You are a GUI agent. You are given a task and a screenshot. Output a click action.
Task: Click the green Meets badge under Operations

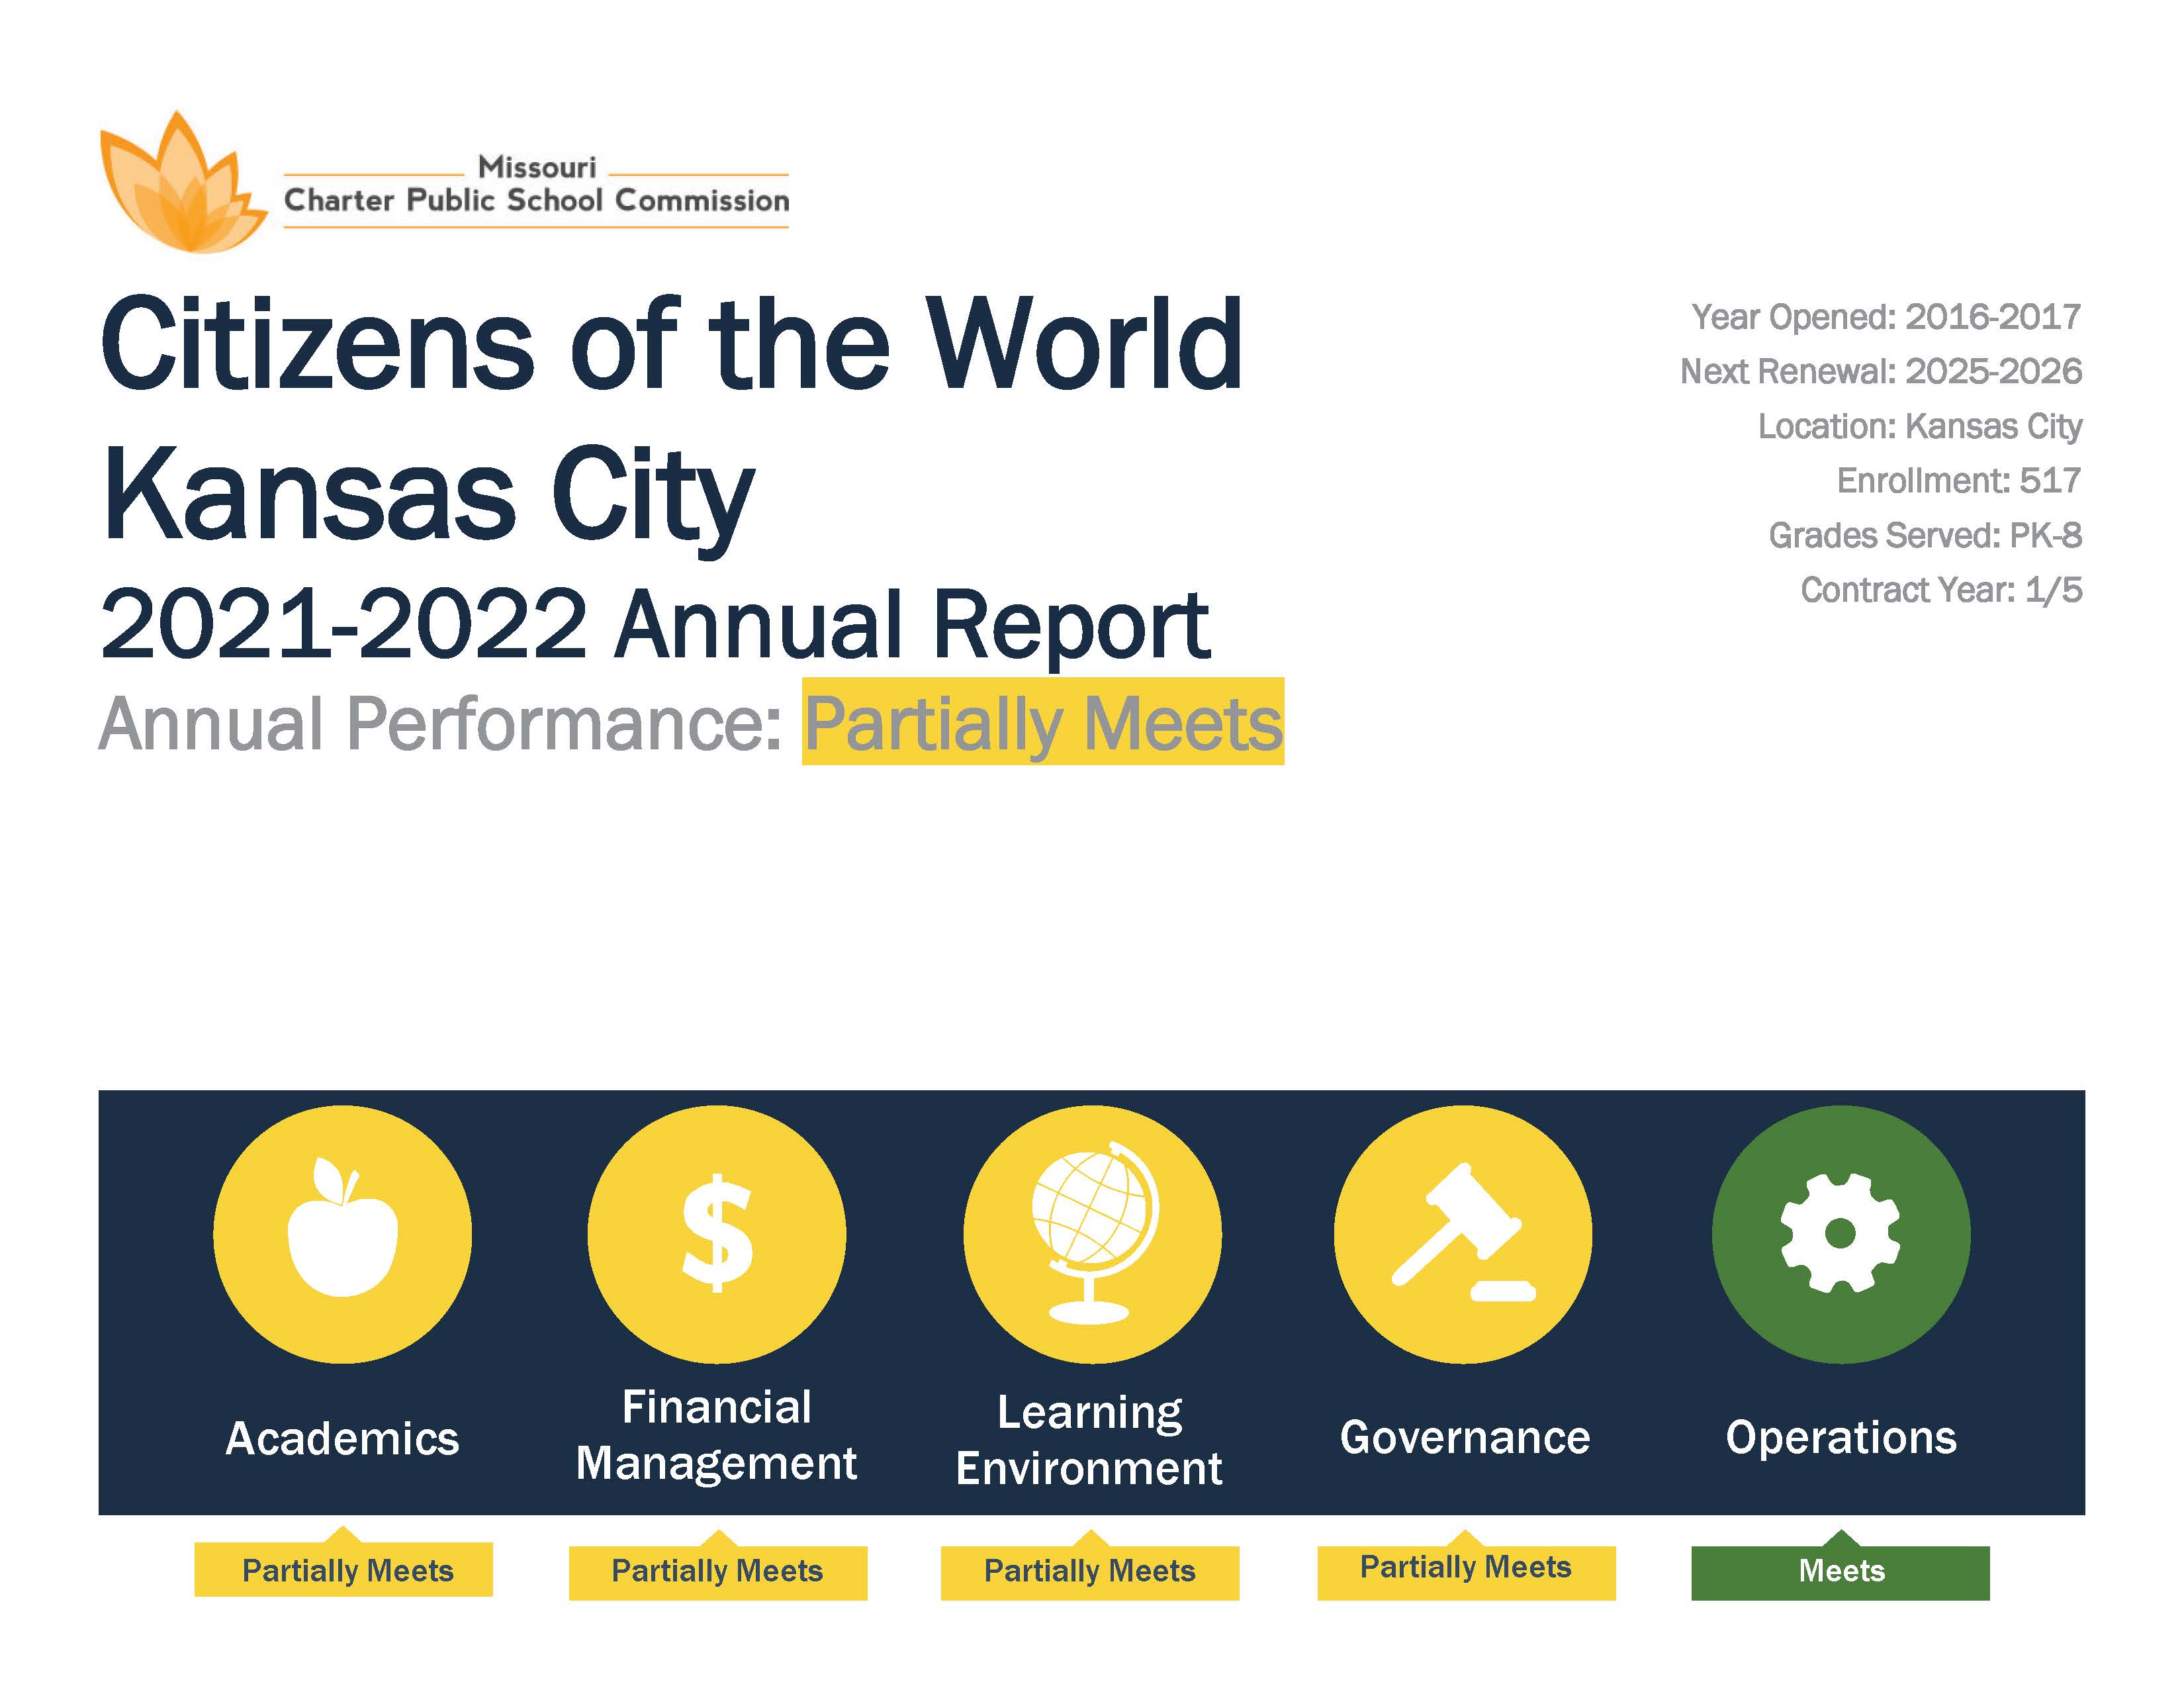[1841, 1572]
